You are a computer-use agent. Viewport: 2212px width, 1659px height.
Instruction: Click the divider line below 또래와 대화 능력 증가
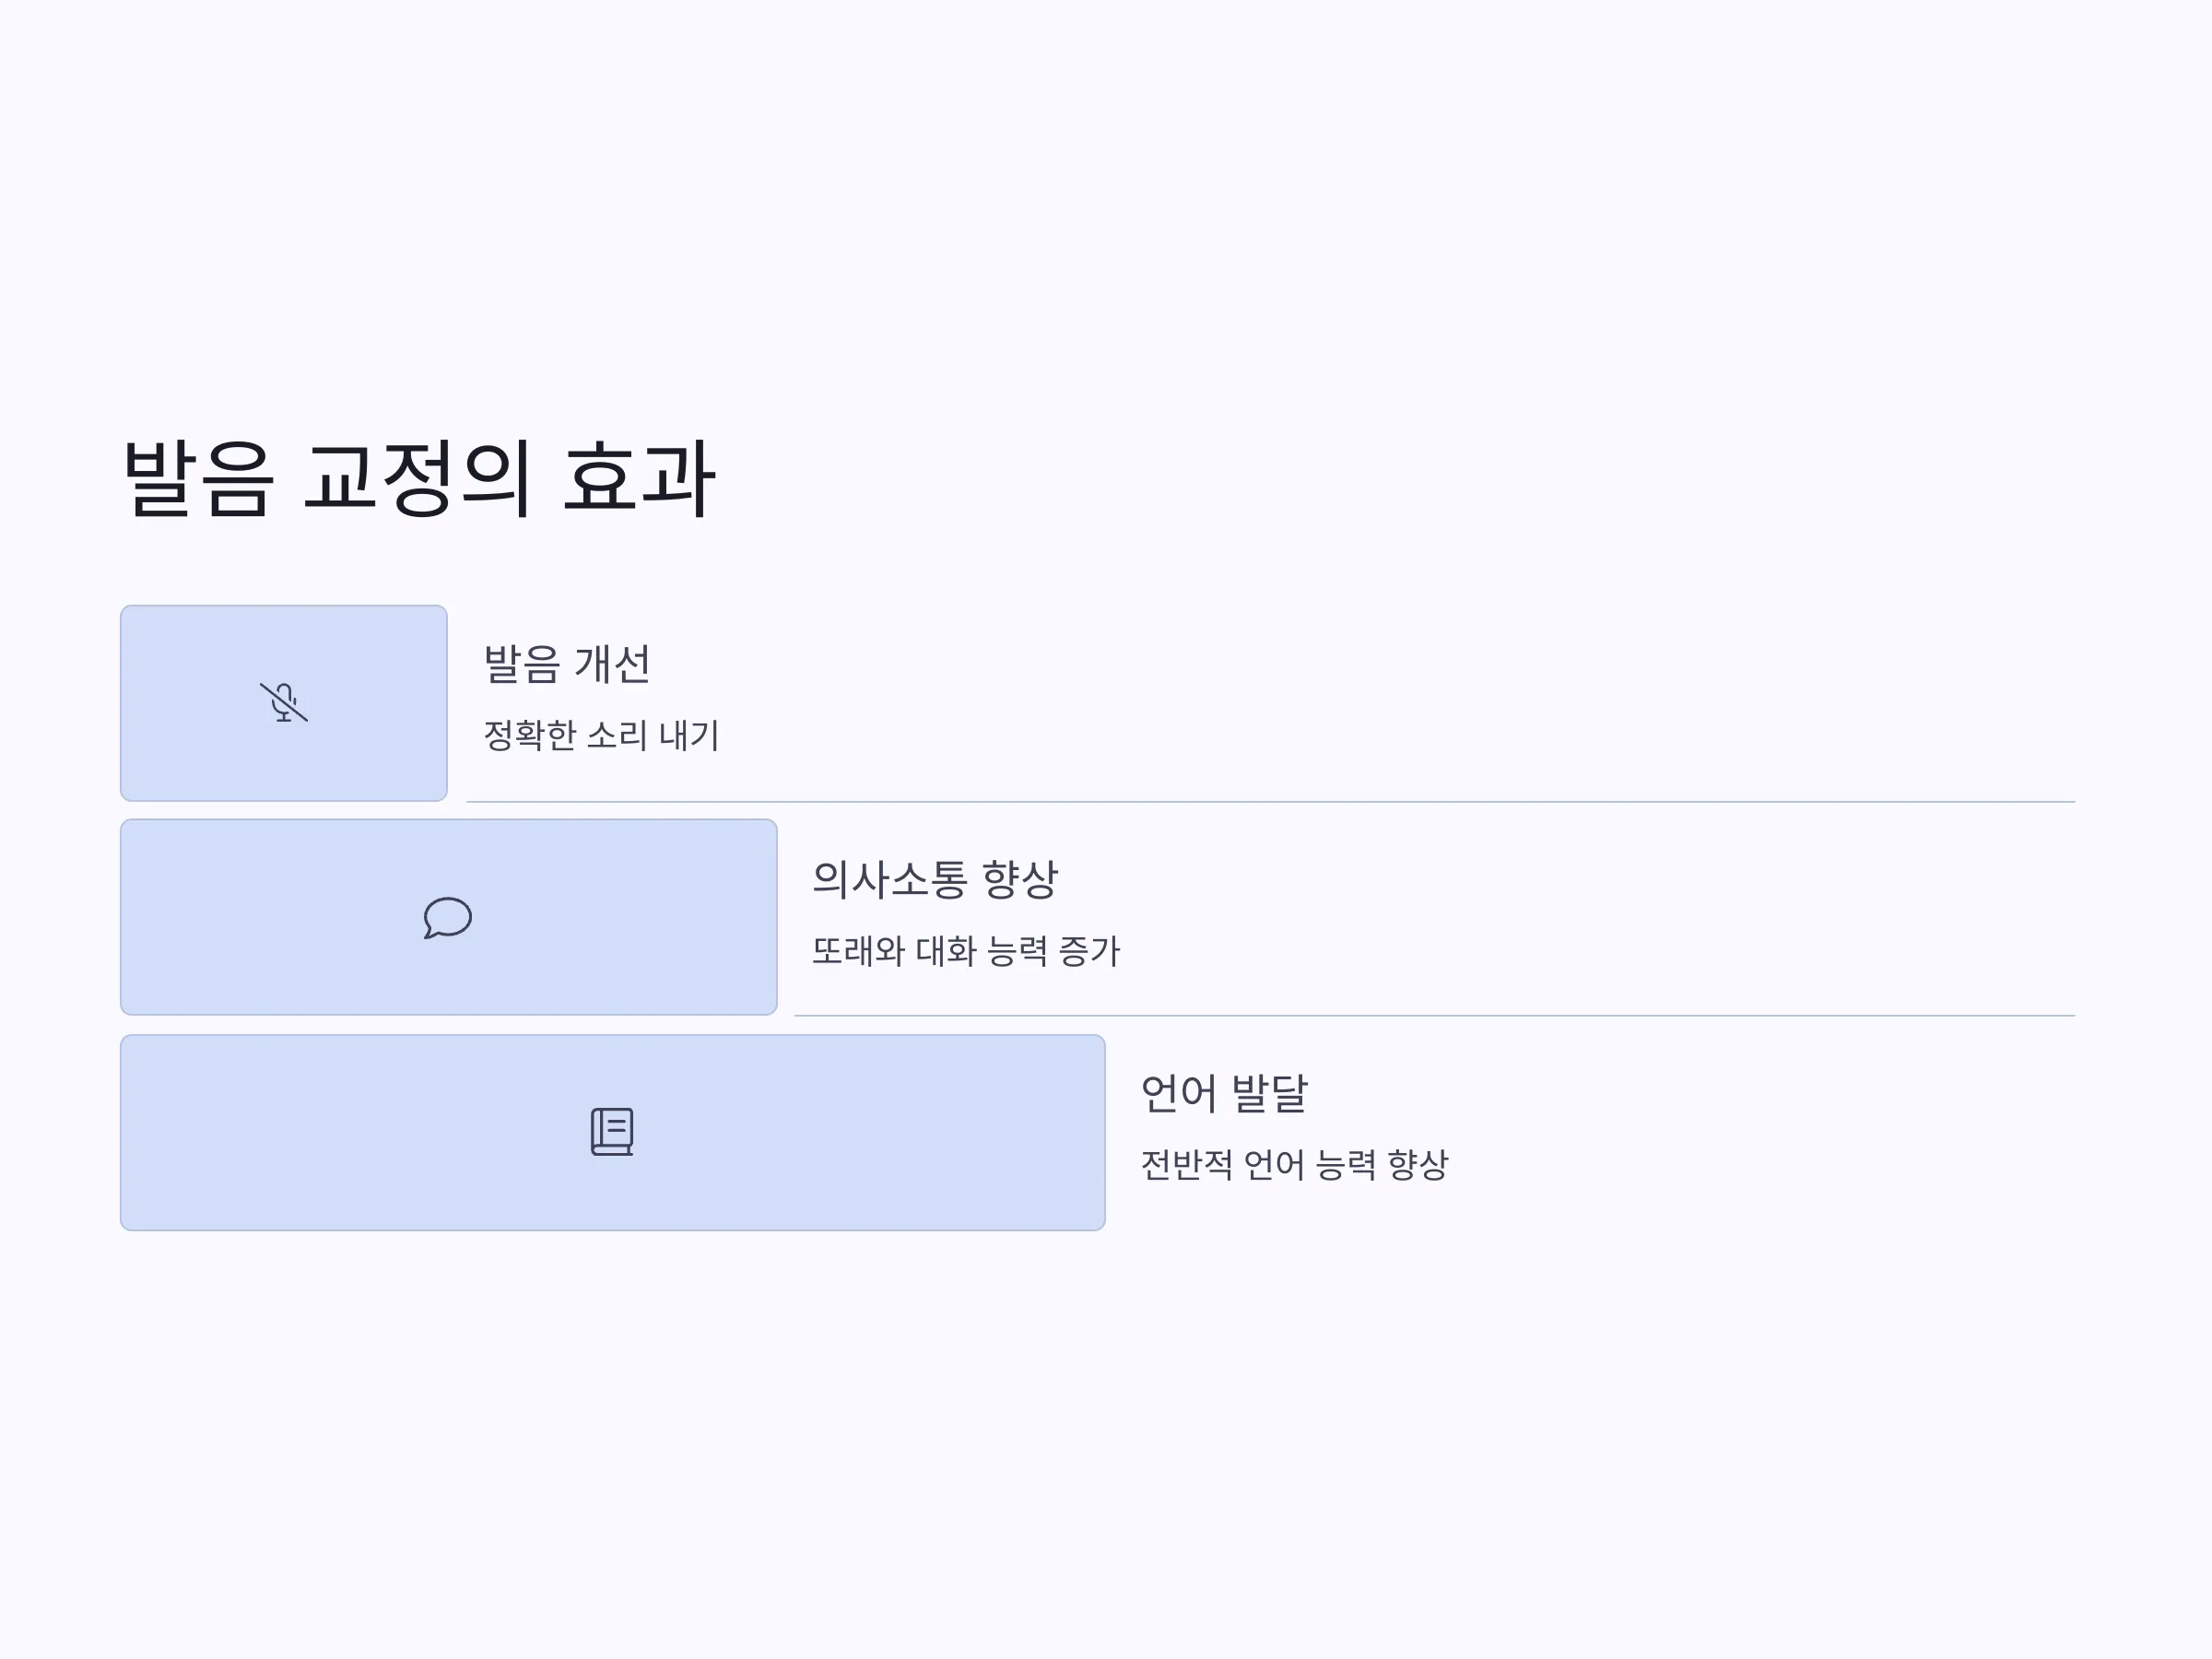coord(1434,1015)
